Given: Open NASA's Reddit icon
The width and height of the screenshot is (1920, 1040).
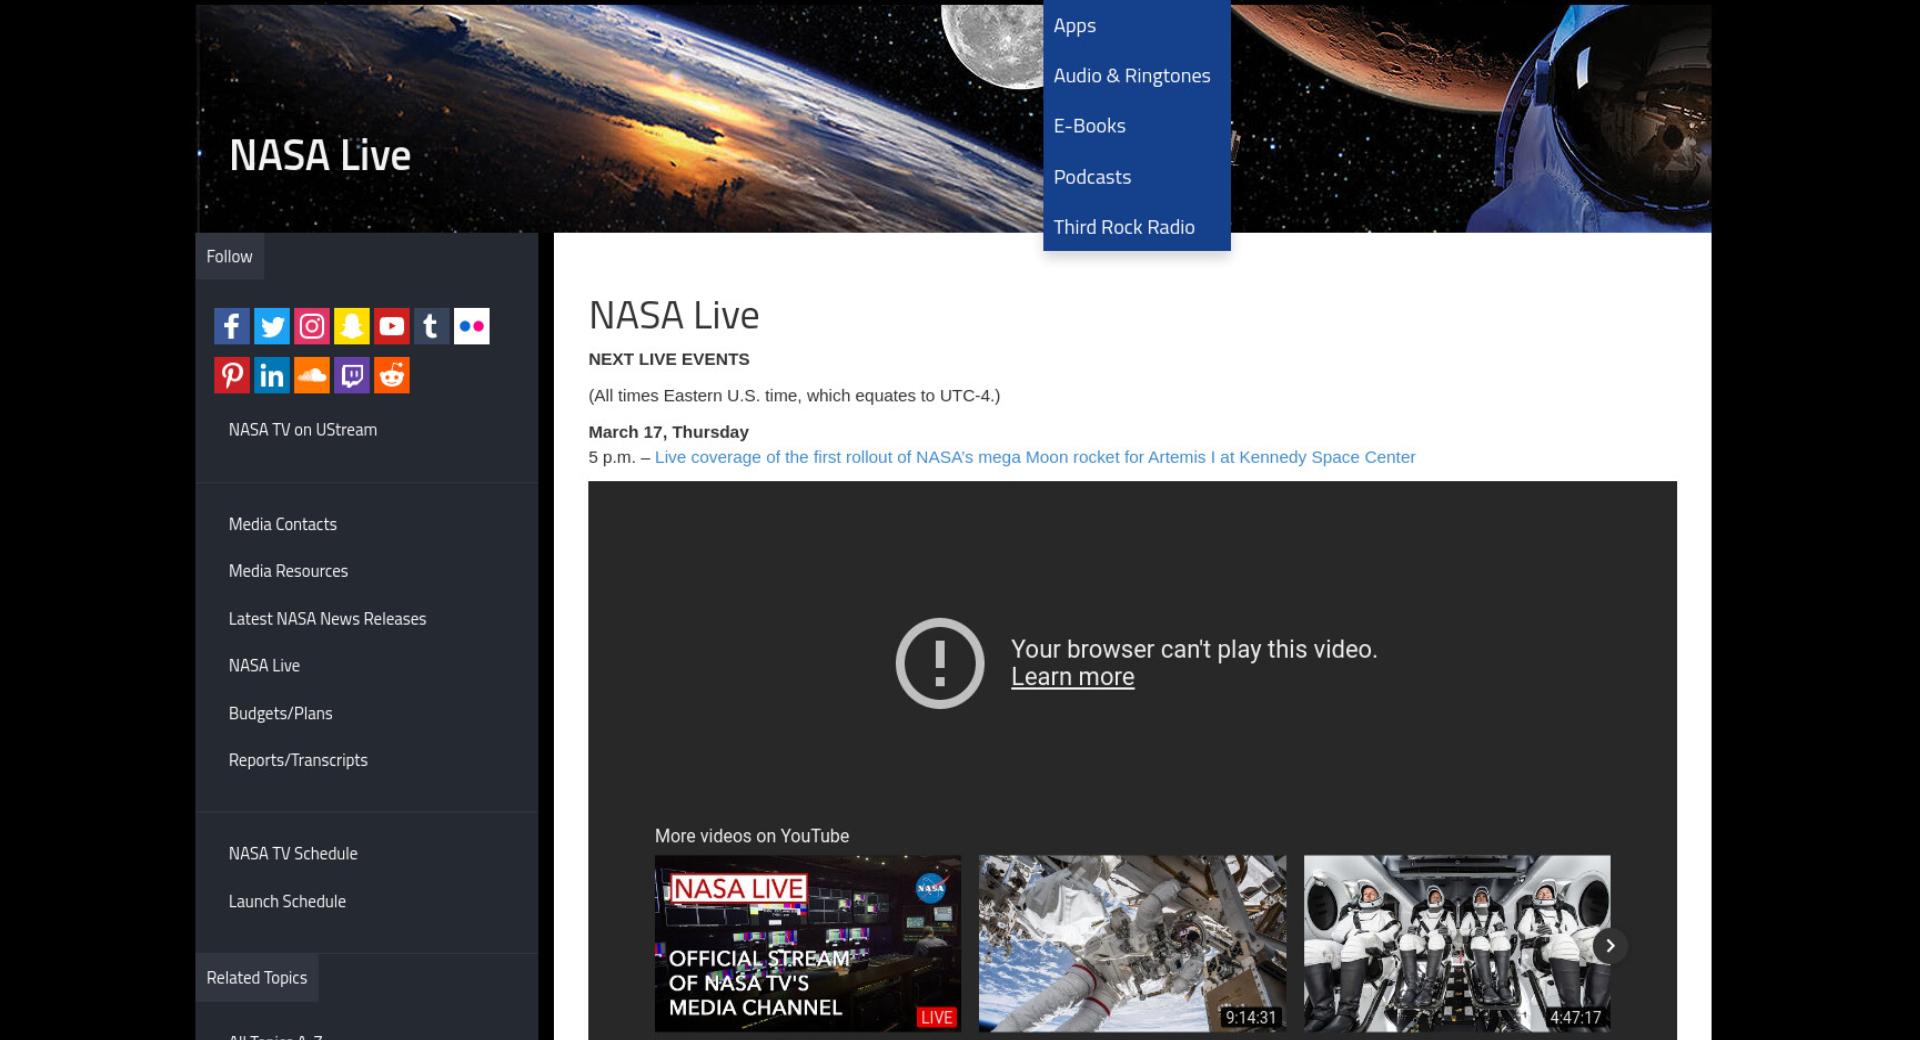Looking at the screenshot, I should [391, 375].
